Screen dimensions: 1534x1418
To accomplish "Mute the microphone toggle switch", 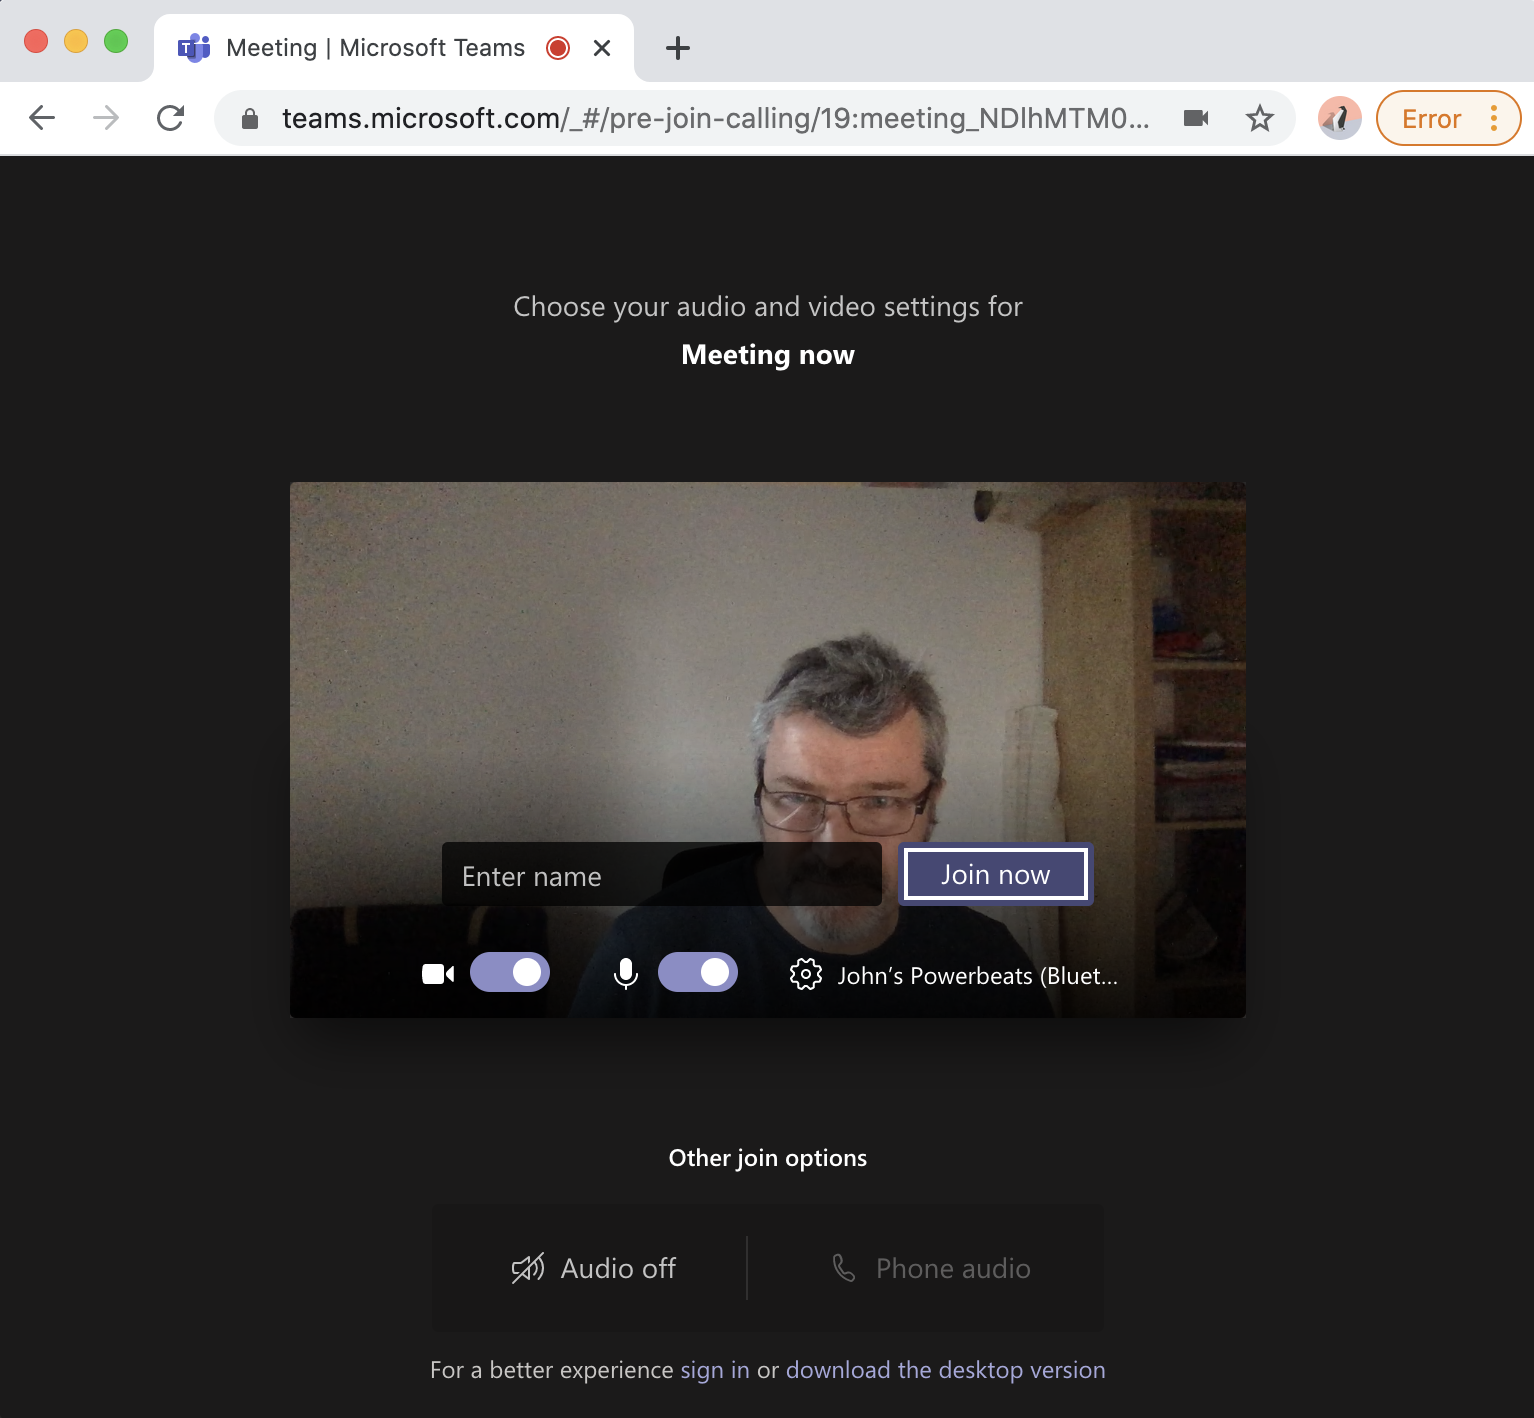I will tap(698, 972).
